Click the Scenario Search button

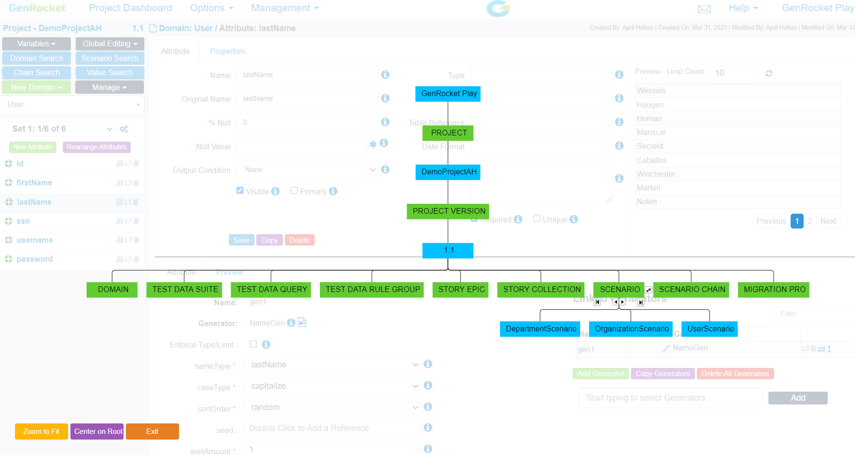(x=110, y=58)
